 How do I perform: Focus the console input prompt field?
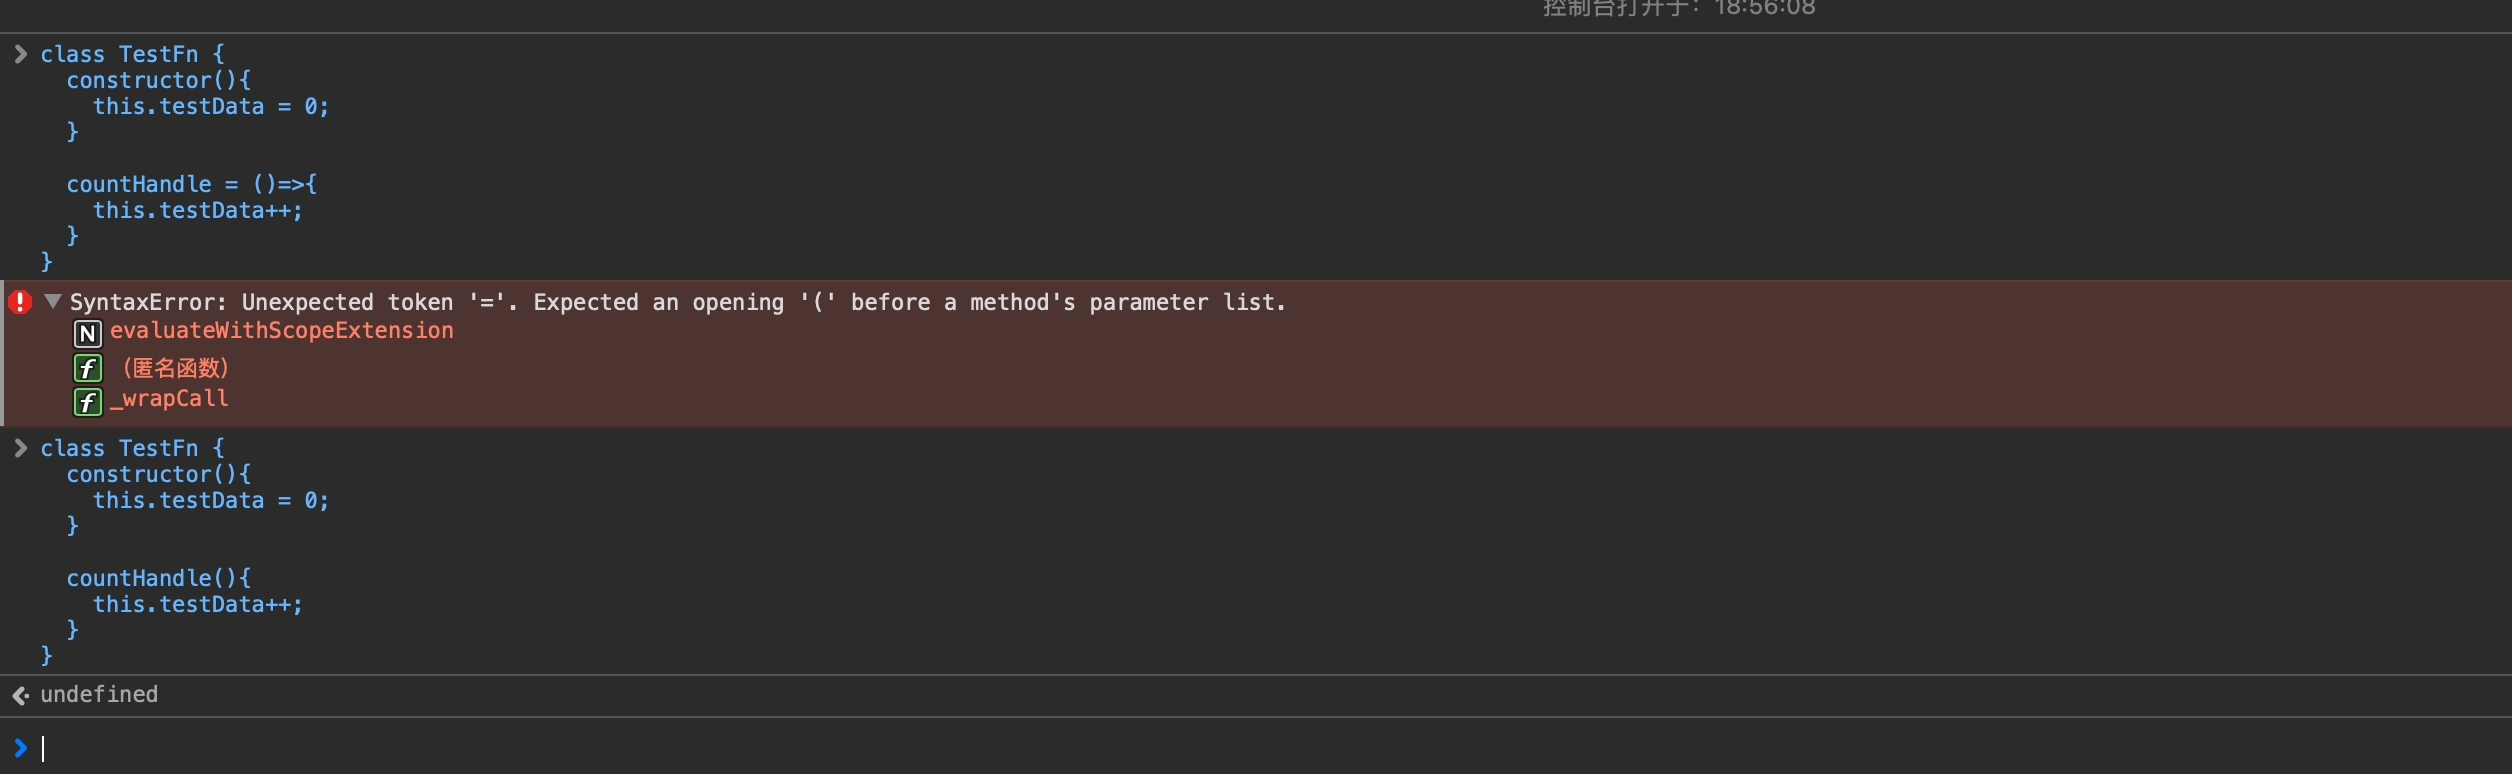tap(600, 748)
